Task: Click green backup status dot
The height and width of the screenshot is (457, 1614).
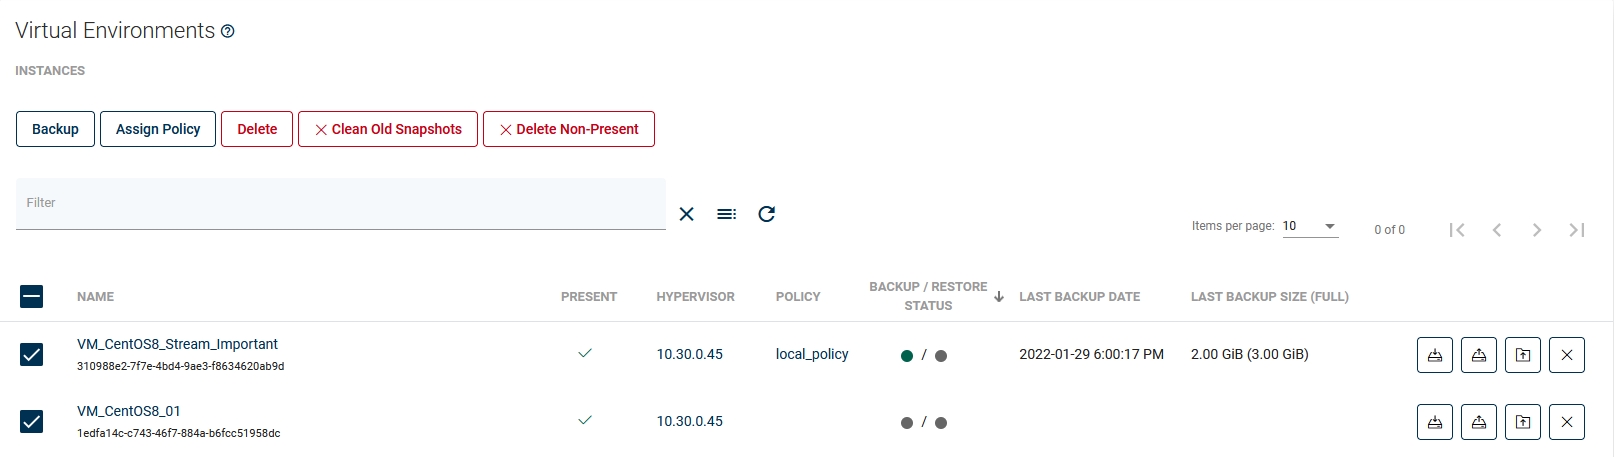Action: point(907,356)
